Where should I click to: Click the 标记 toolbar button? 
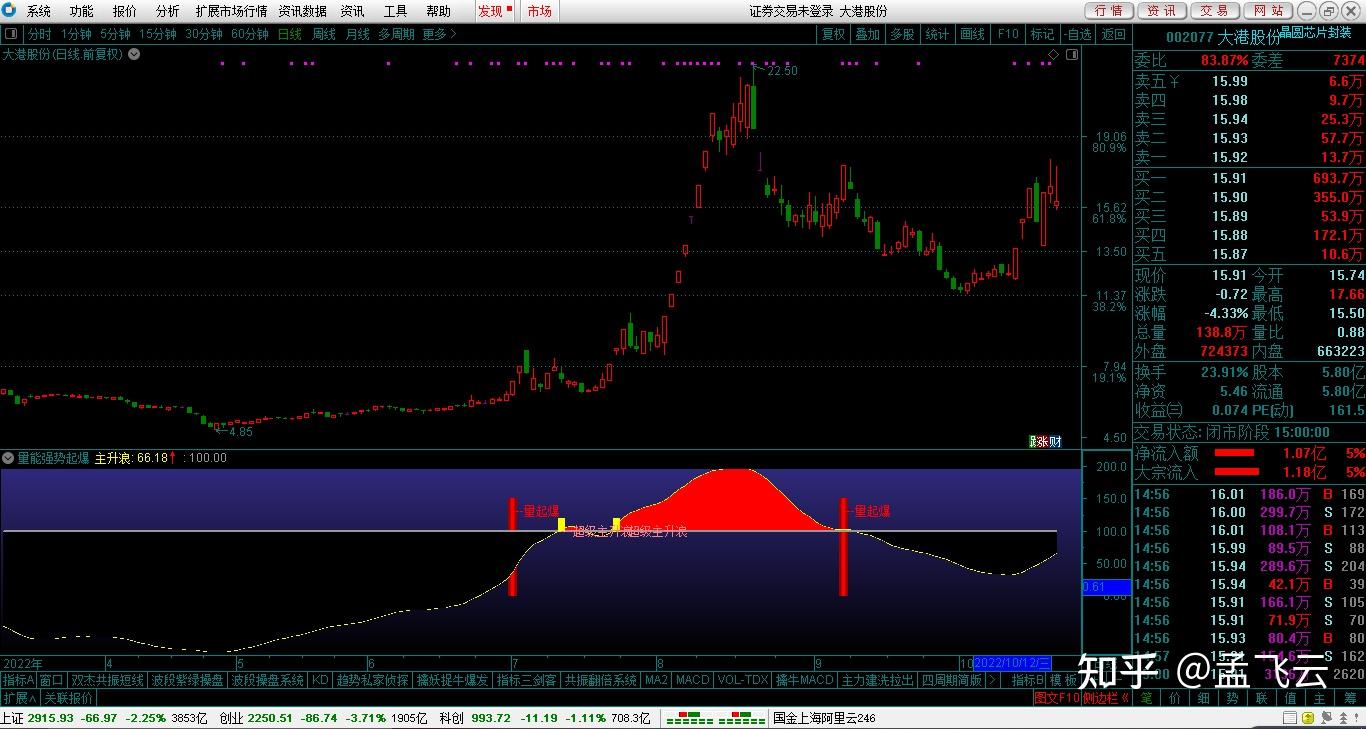pos(1042,34)
